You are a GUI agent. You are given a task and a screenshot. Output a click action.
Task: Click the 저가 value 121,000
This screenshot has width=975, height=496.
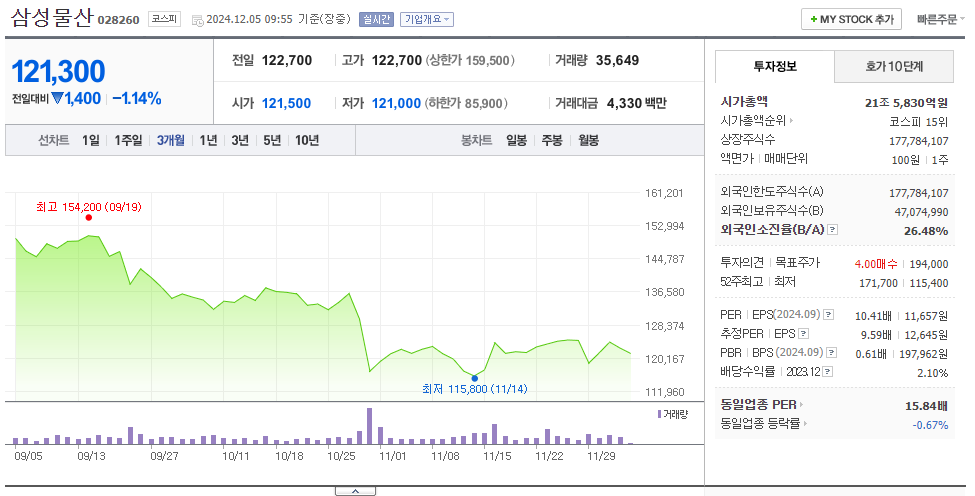[396, 103]
